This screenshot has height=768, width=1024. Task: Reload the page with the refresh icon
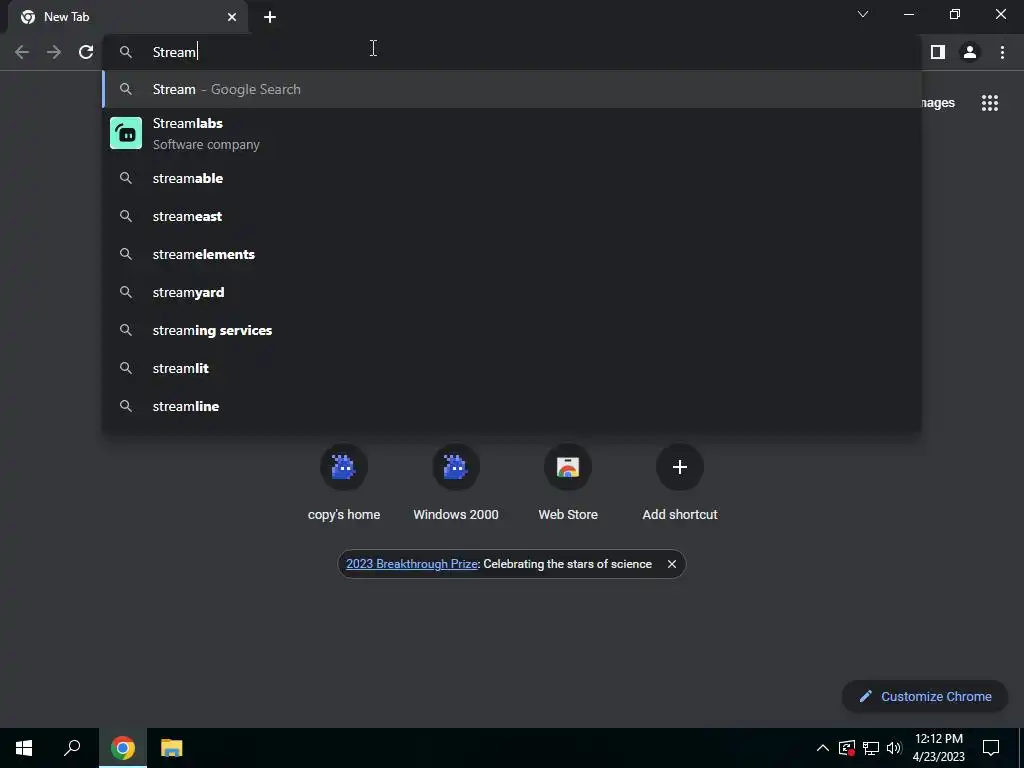point(86,52)
